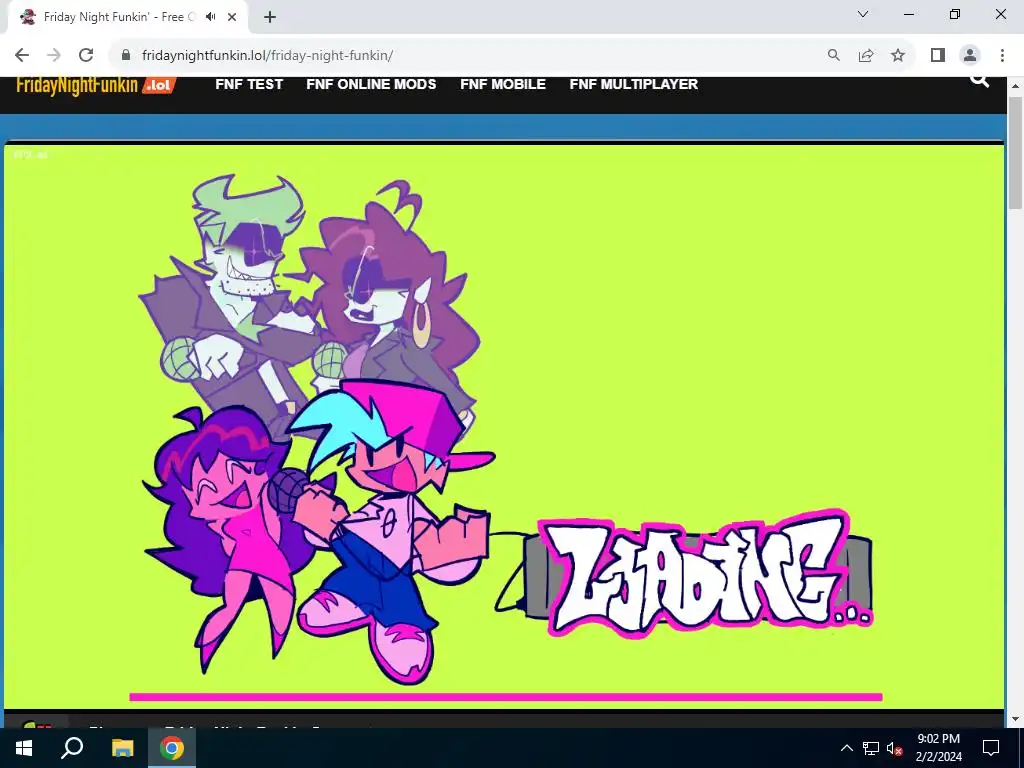Go back with the browser back arrow
Viewport: 1024px width, 768px height.
pyautogui.click(x=22, y=56)
